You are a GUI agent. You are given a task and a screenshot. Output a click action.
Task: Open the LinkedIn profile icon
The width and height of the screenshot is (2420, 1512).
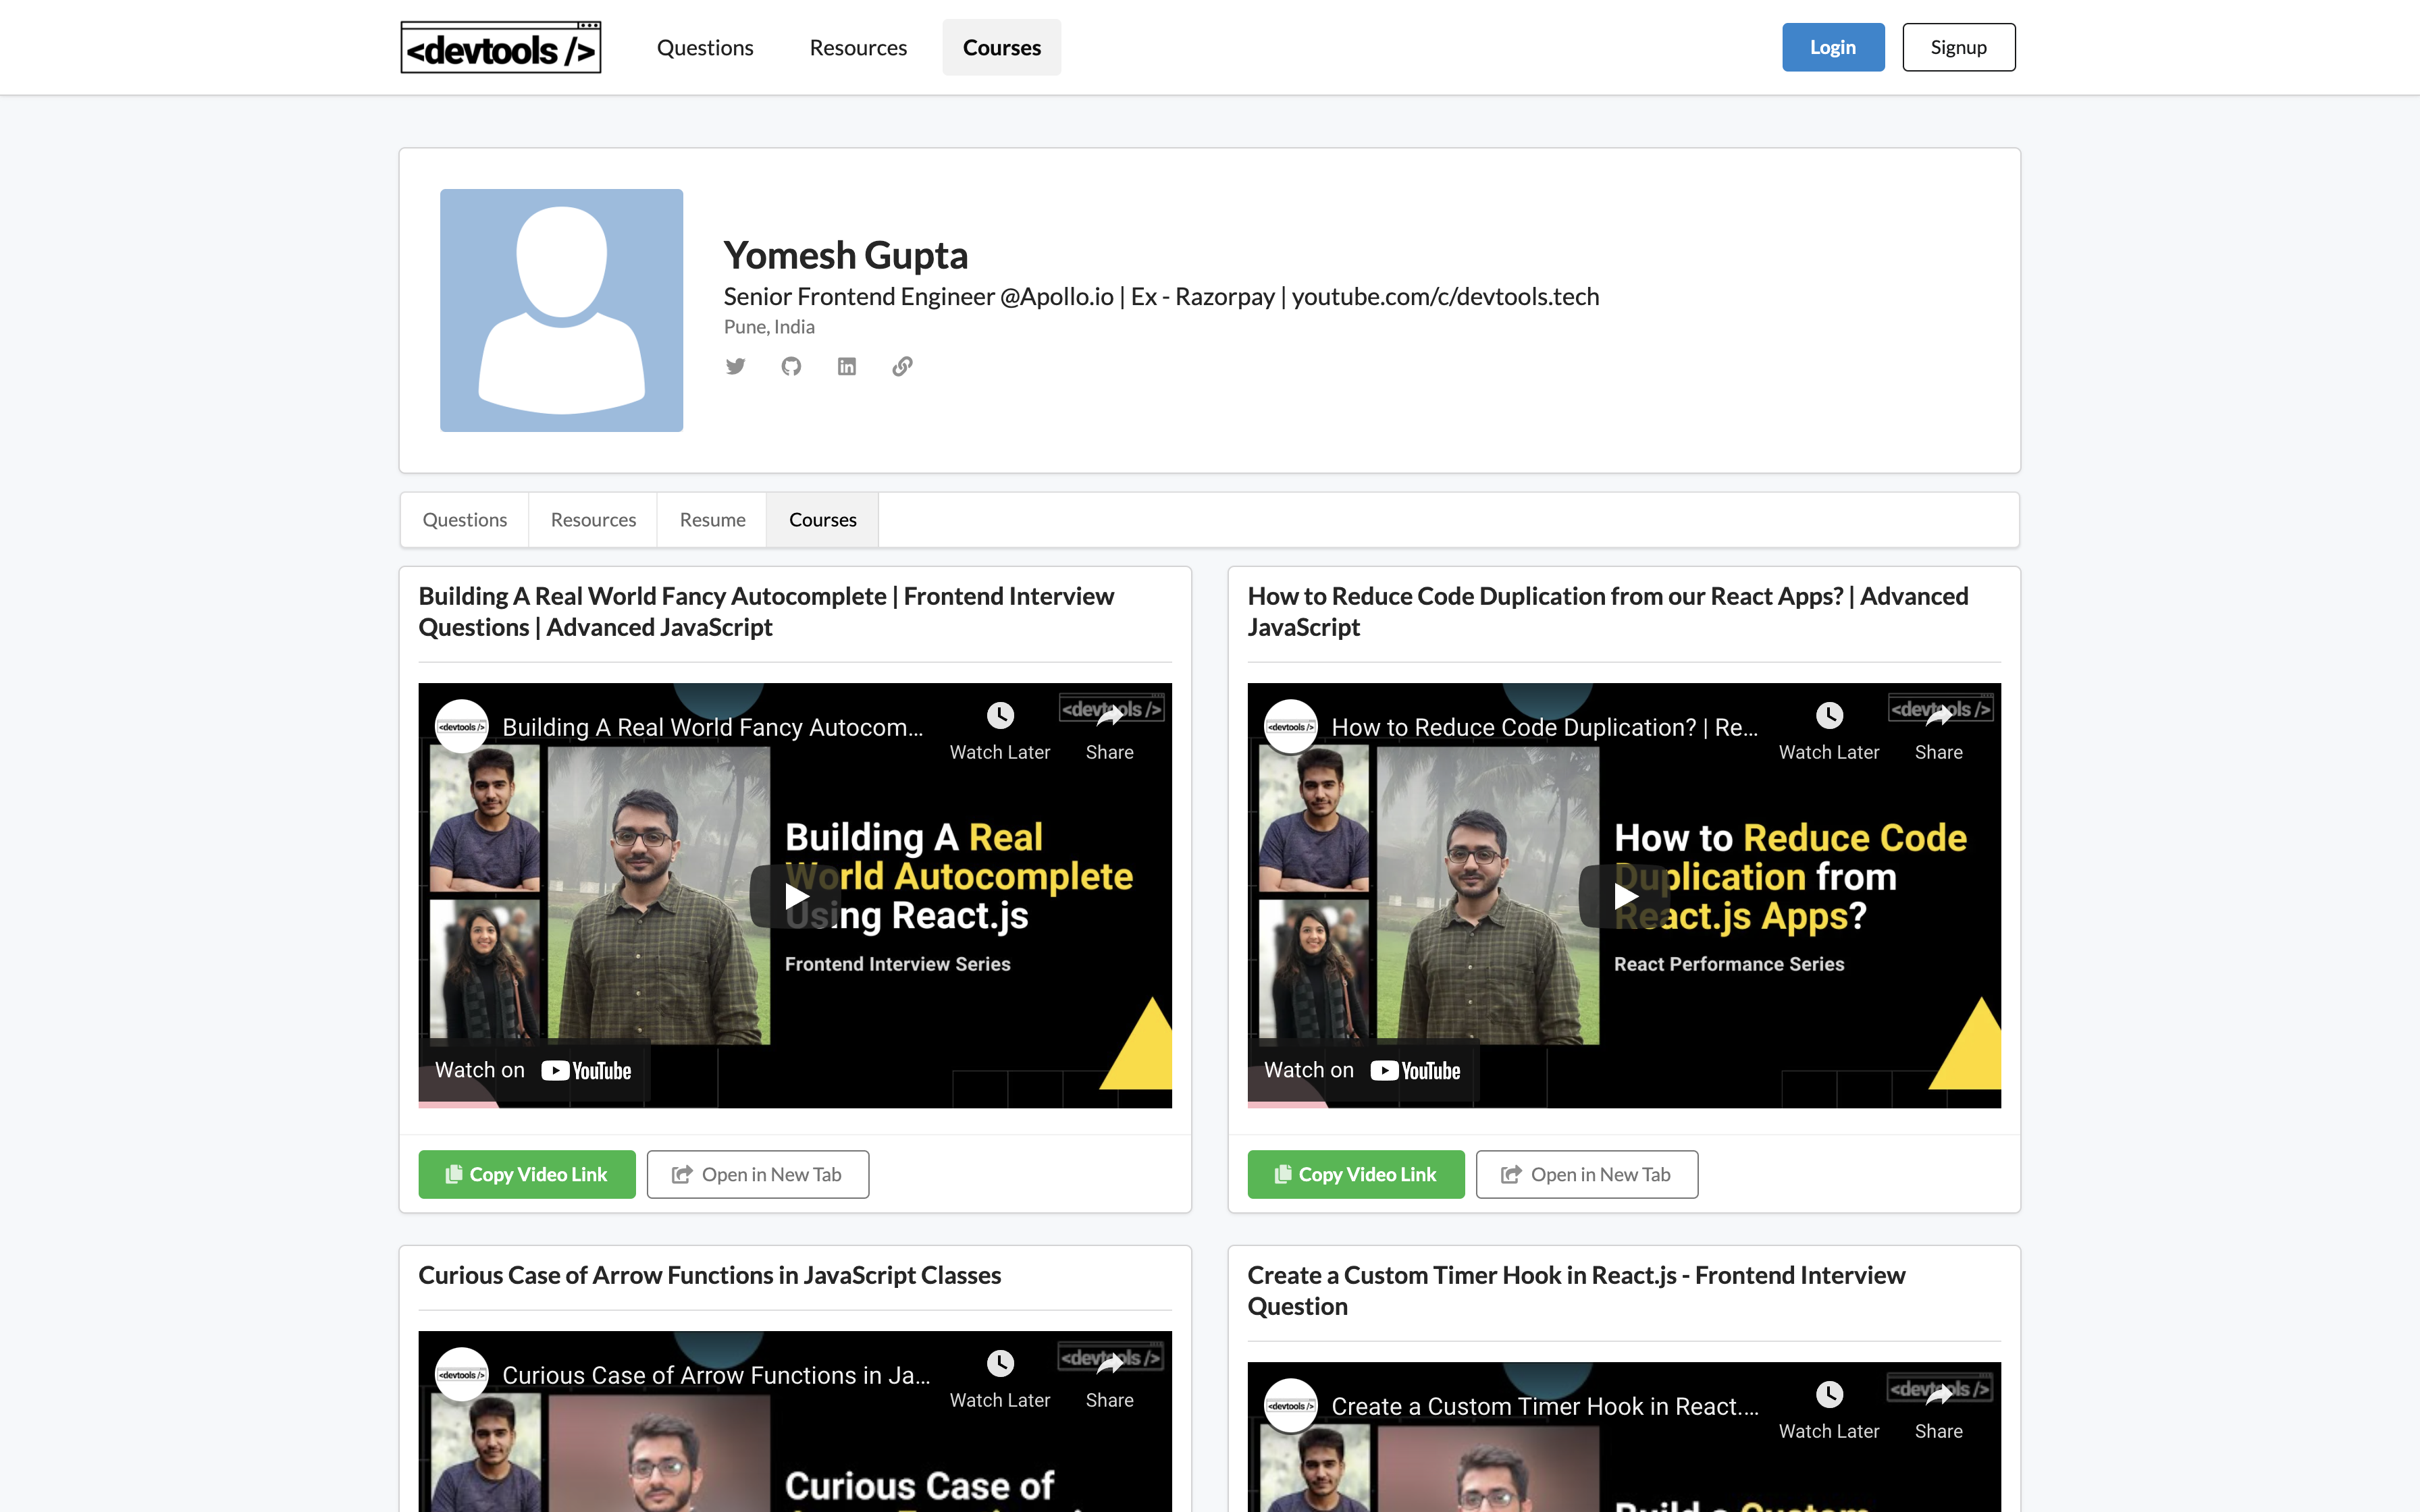846,366
